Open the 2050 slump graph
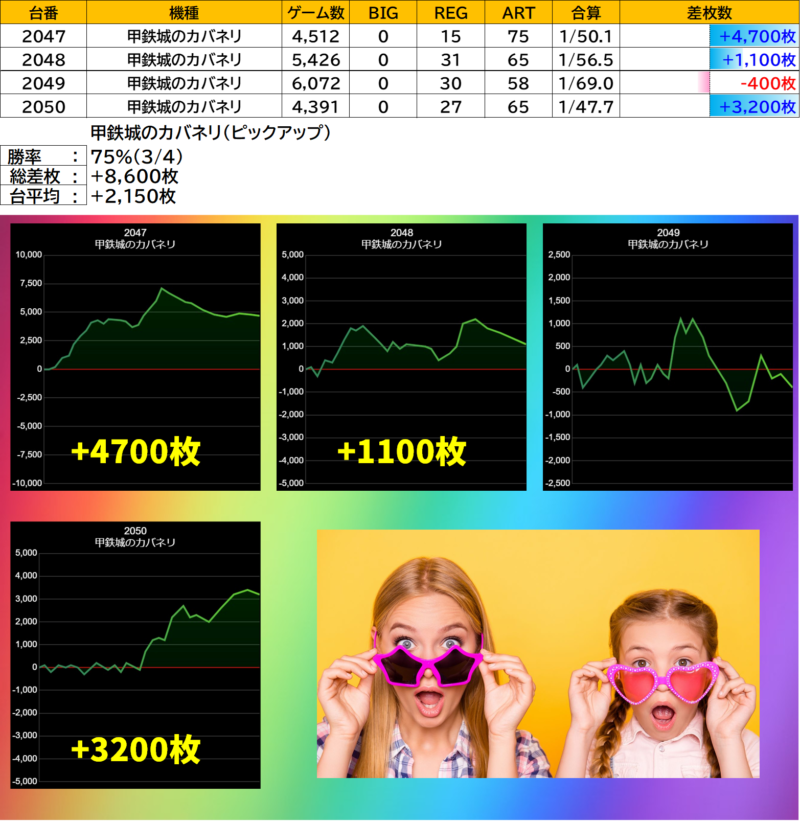 (x=135, y=655)
